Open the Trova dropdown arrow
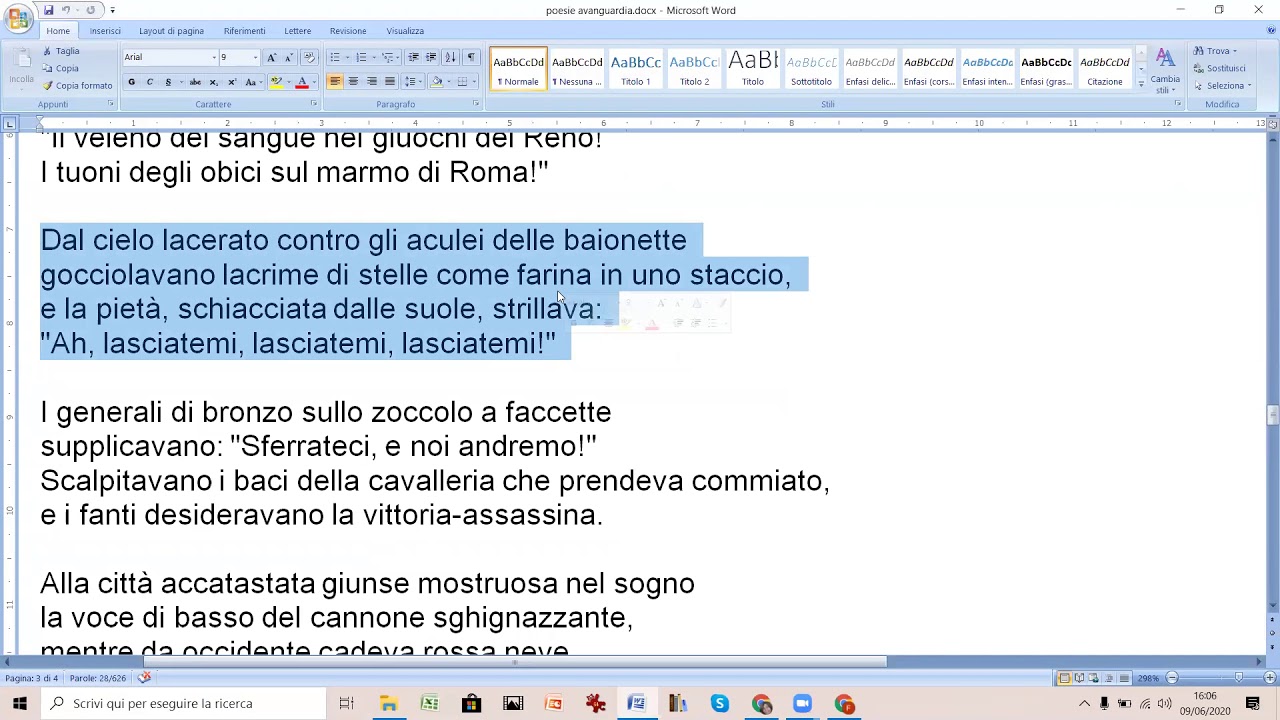 (1235, 51)
